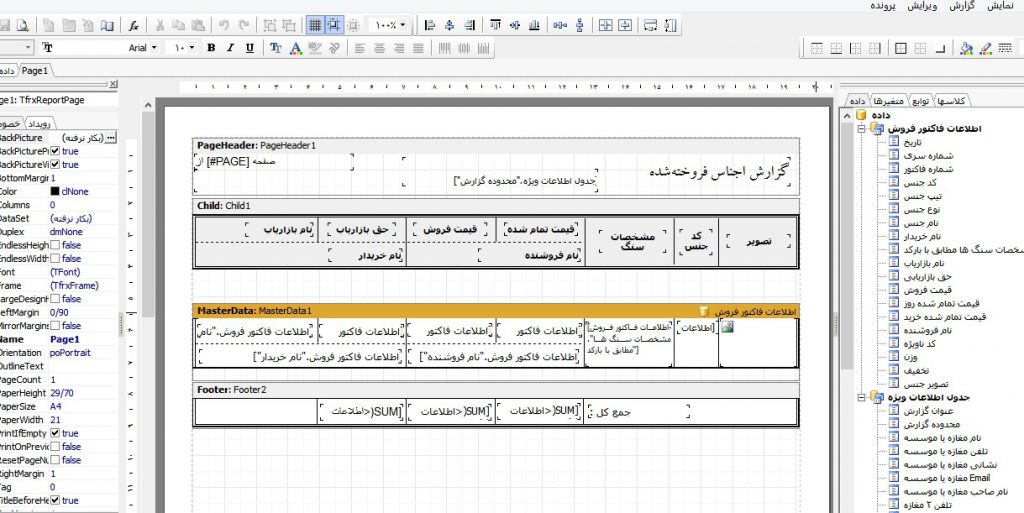Uncheck the BackPicturePrintable checkbox
1024x513 pixels.
[x=55, y=151]
